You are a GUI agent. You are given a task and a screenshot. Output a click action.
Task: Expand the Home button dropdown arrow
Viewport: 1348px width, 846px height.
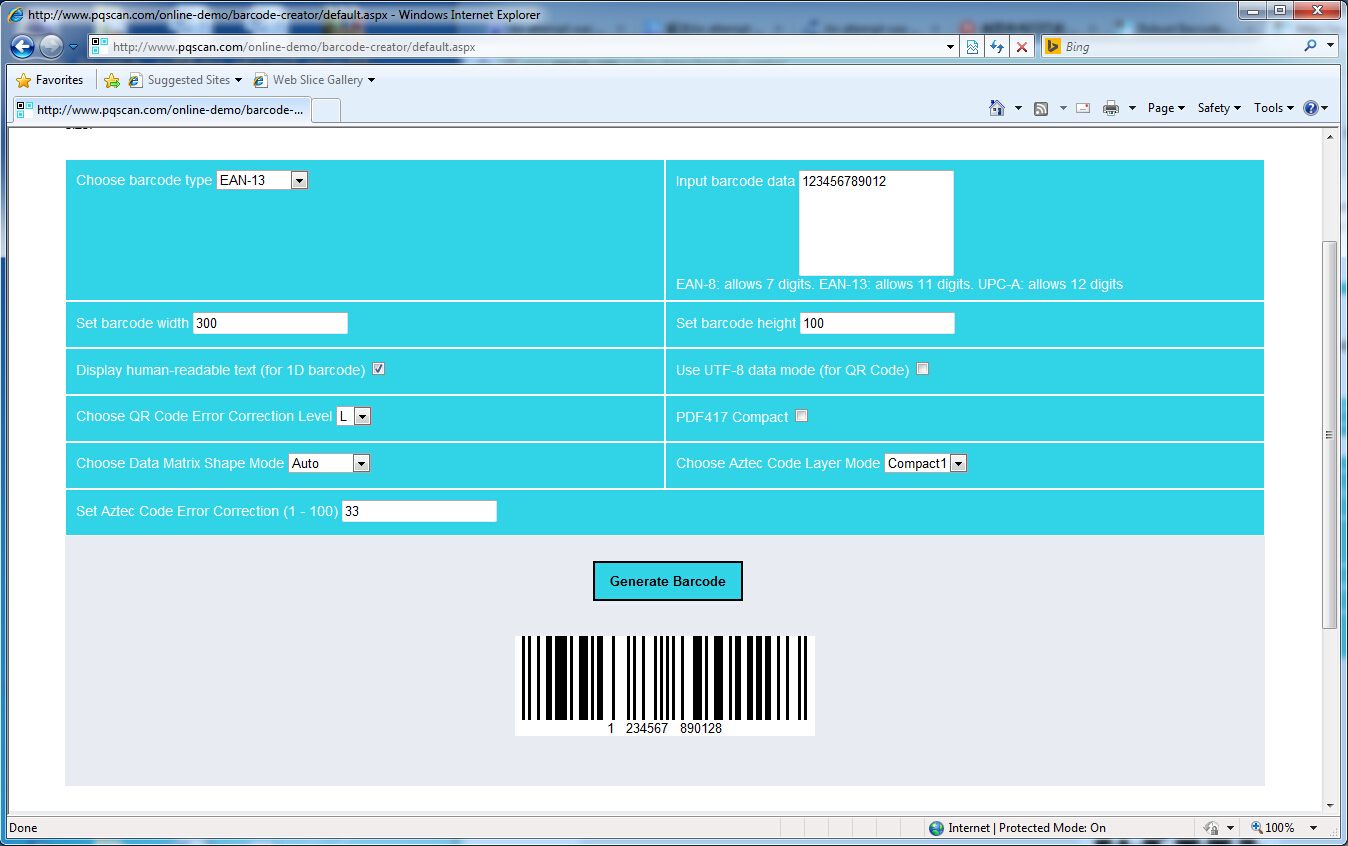(x=1018, y=108)
